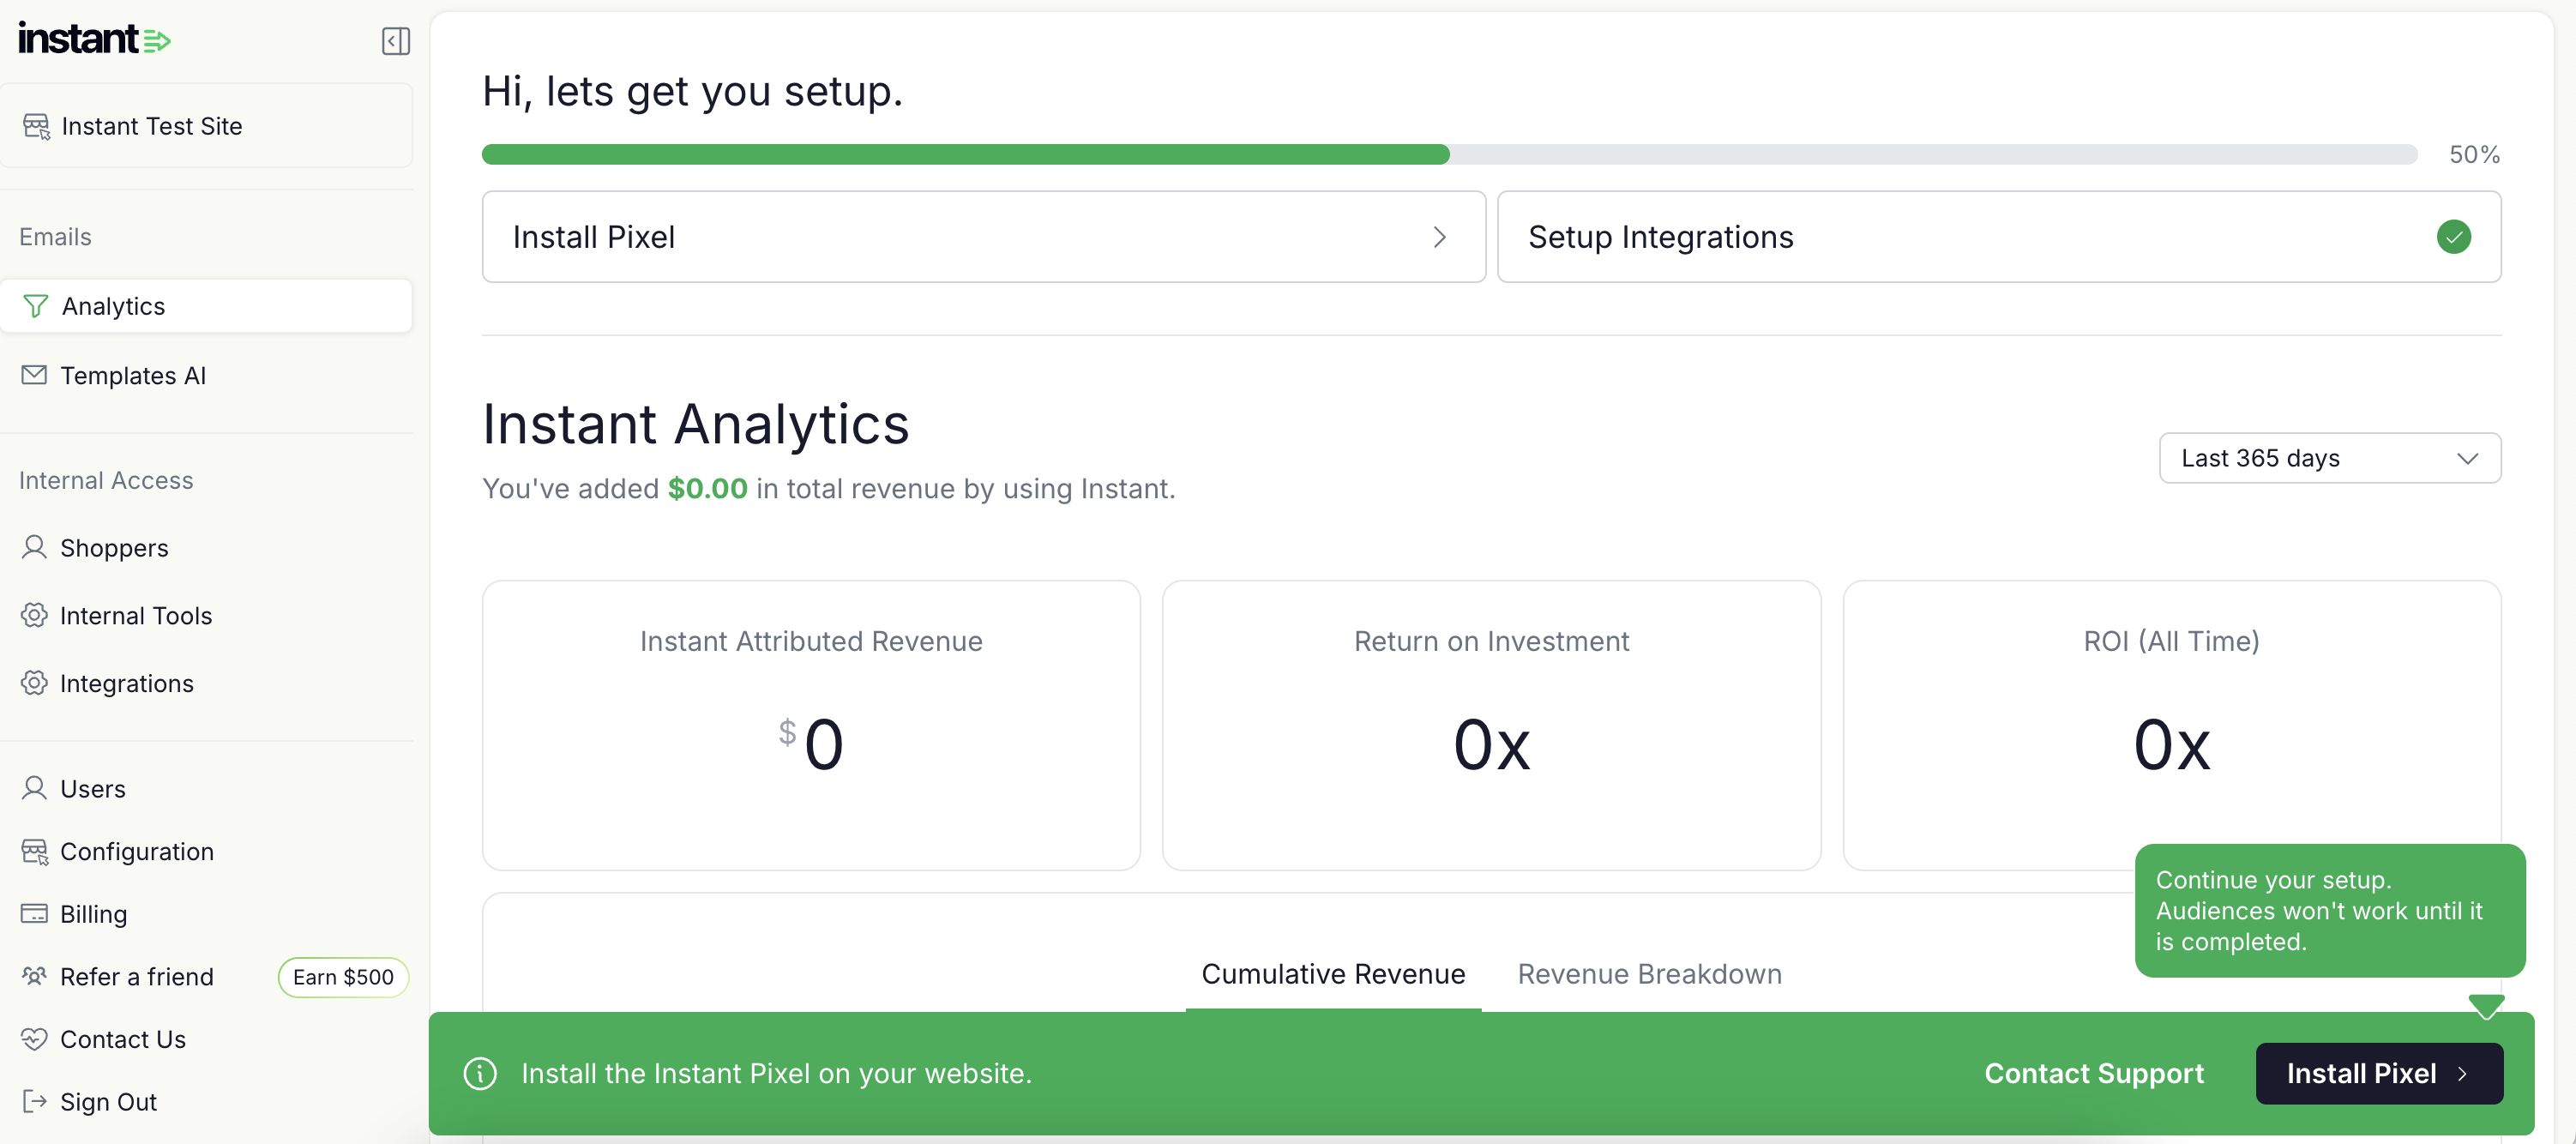Open Analytics in the sidebar
Image resolution: width=2576 pixels, height=1144 pixels.
pos(206,306)
